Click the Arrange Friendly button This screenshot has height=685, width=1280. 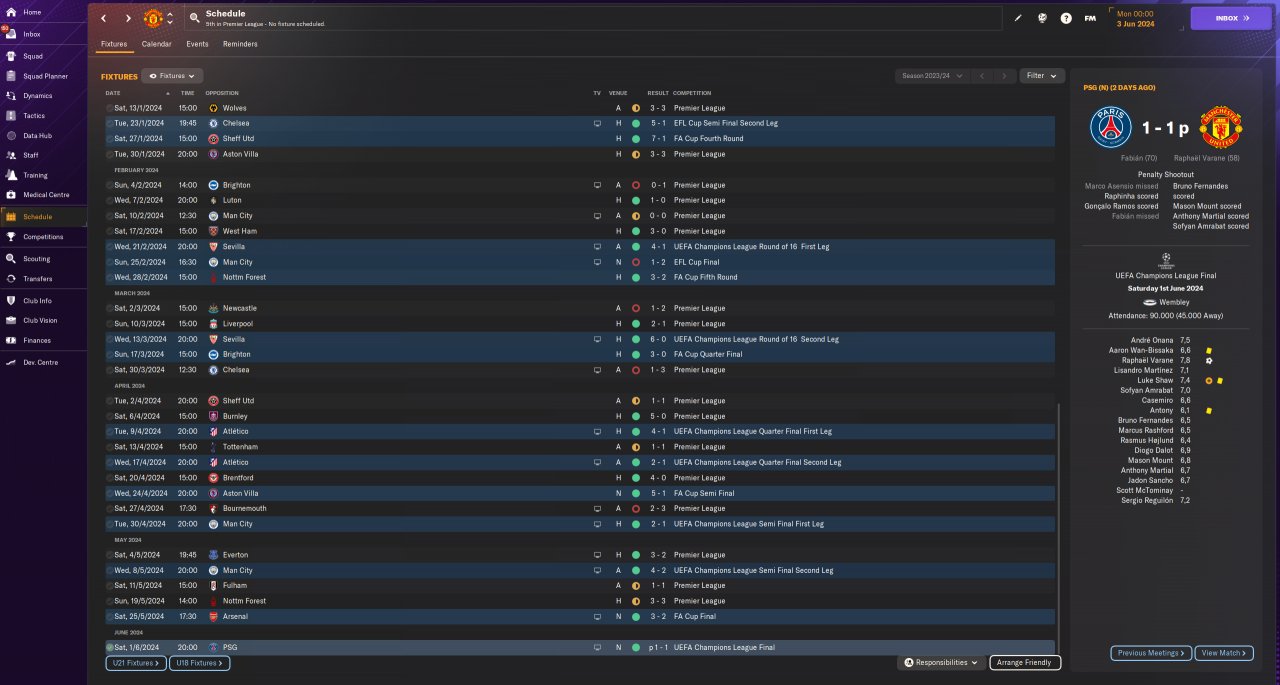(x=1025, y=663)
